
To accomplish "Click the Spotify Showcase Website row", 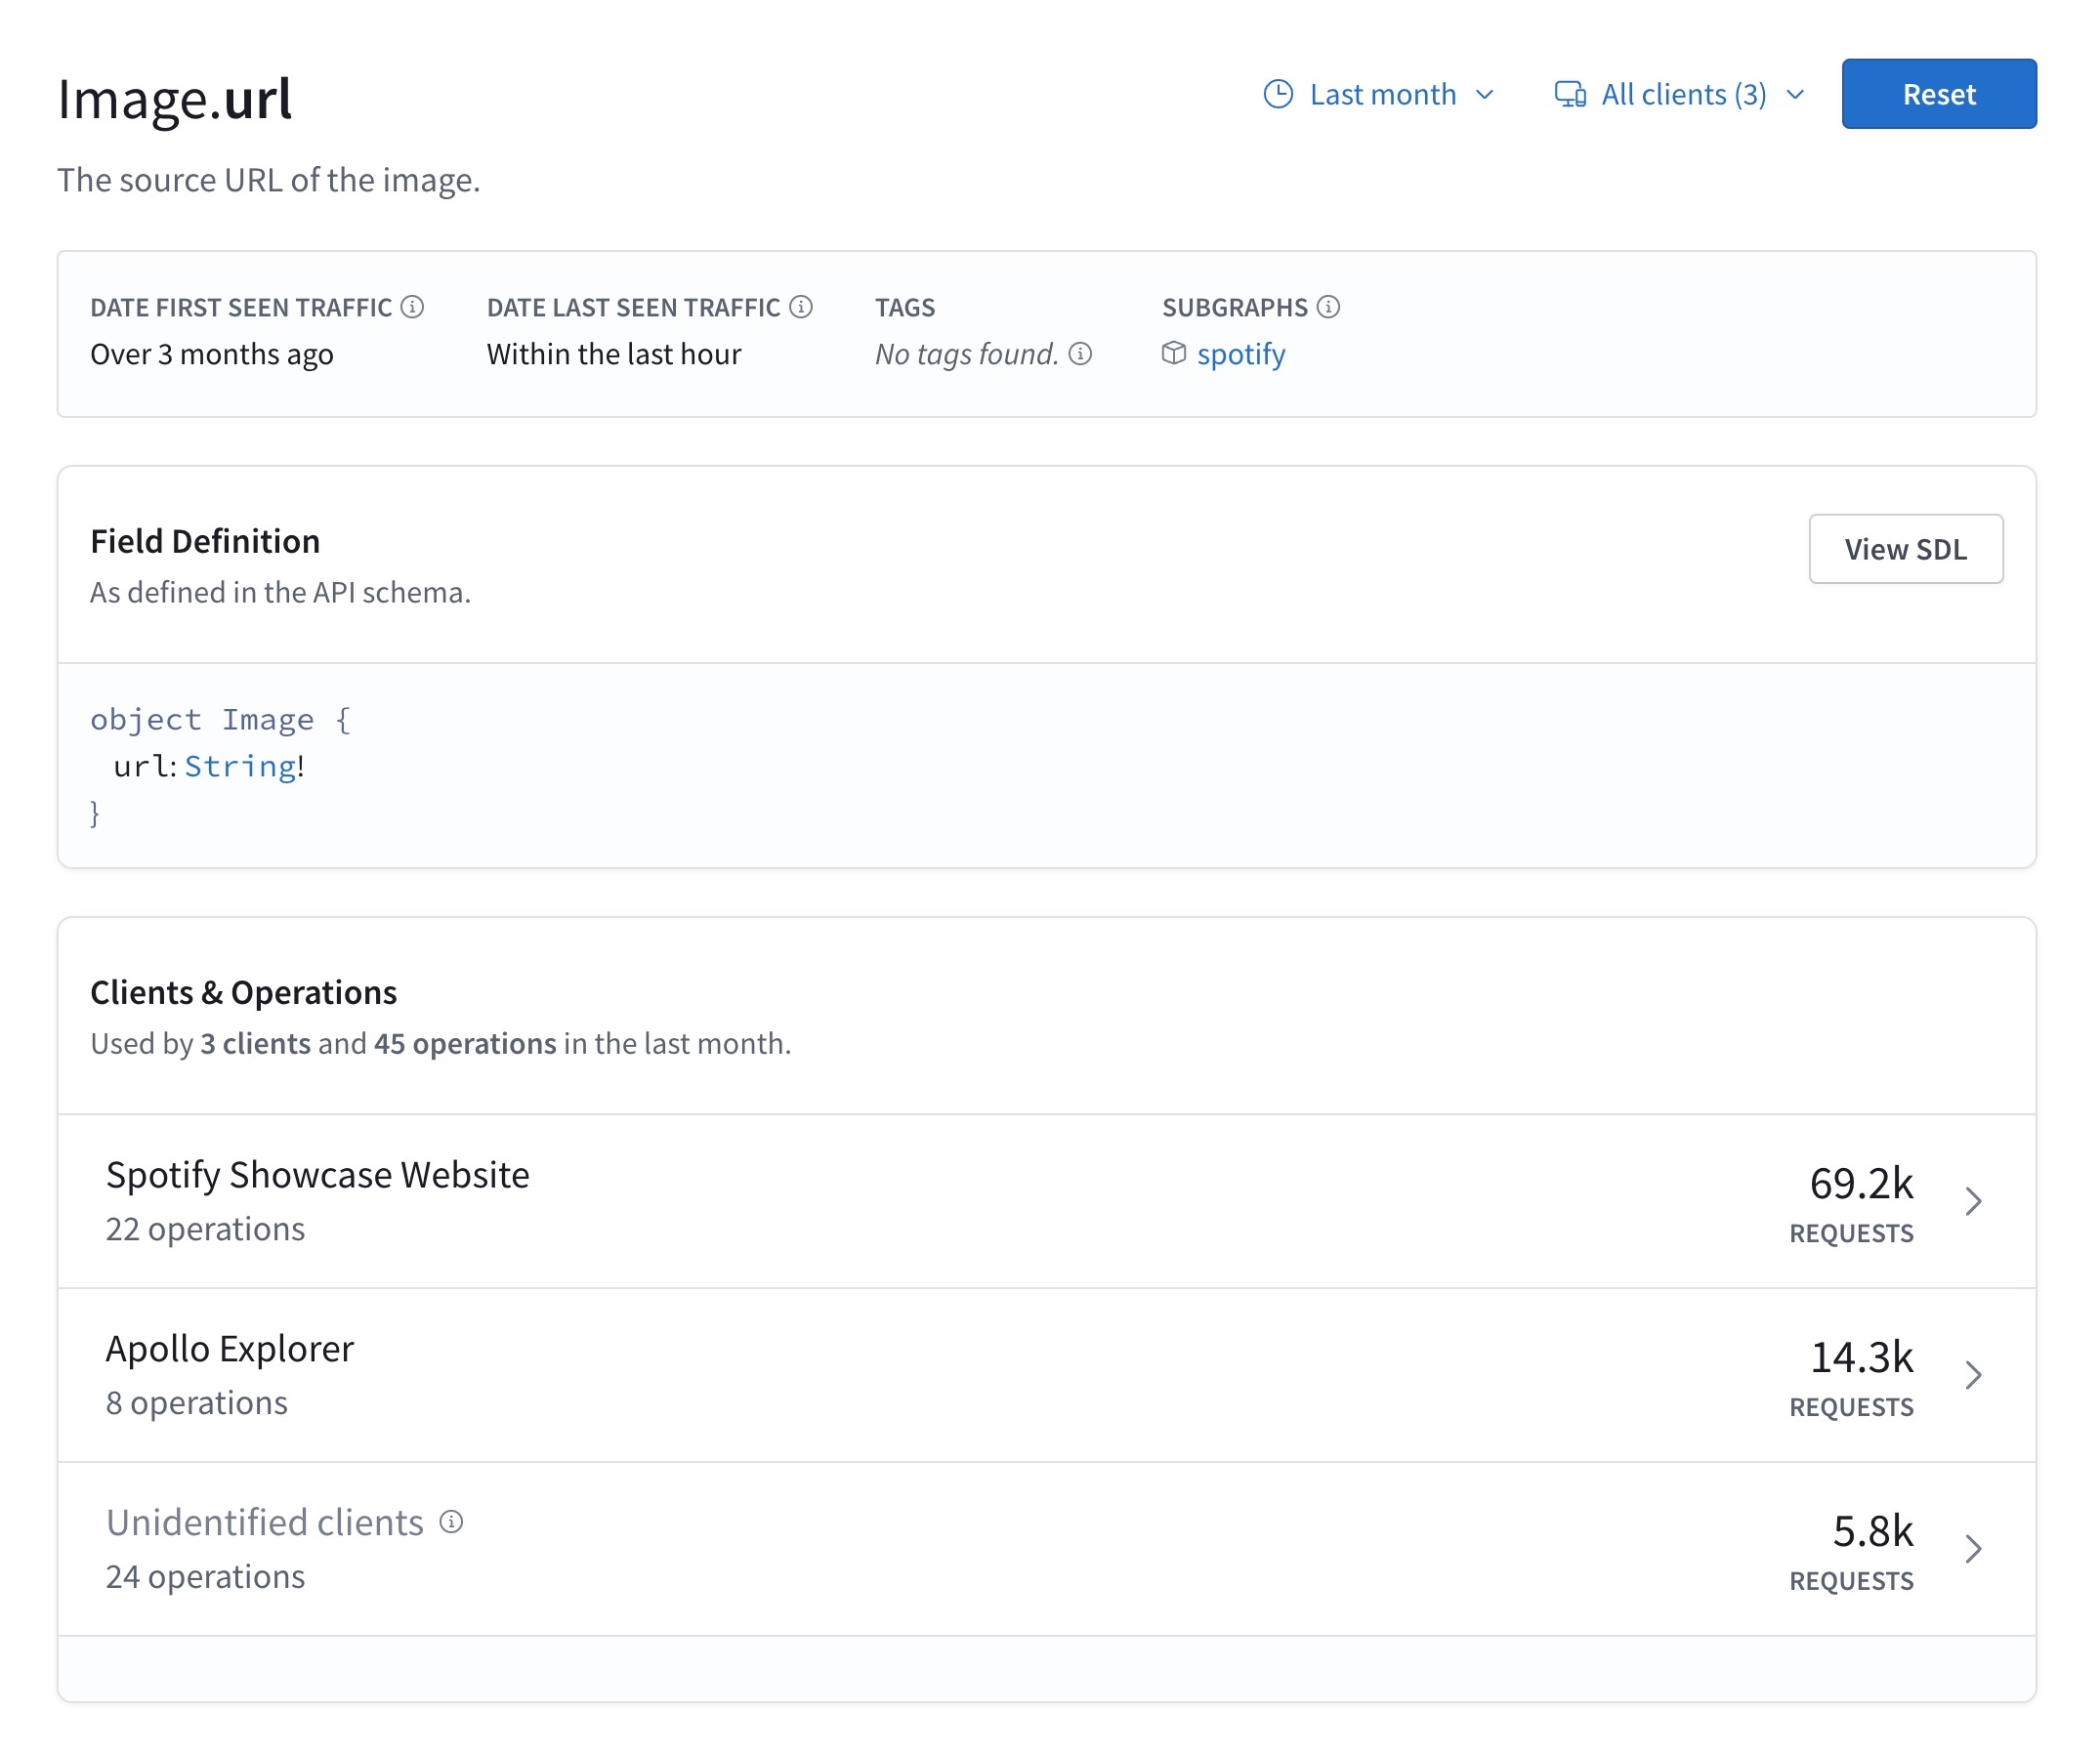I will [1046, 1199].
